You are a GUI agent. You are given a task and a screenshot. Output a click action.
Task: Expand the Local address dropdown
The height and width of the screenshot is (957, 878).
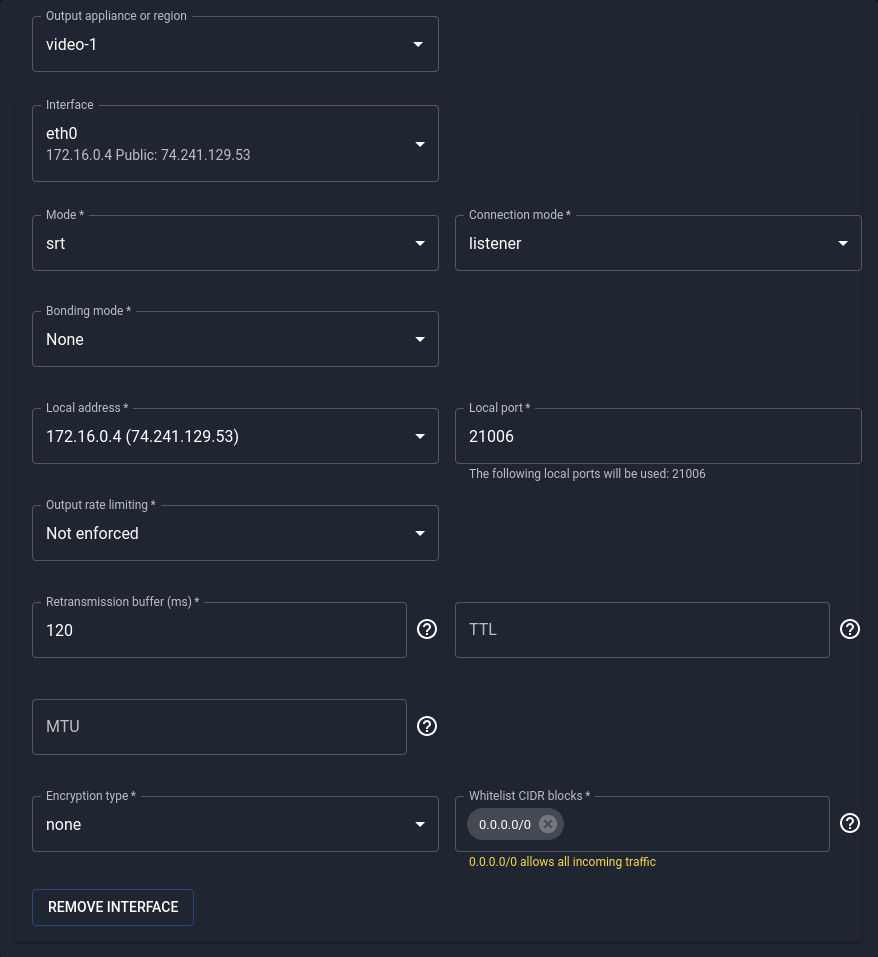(235, 437)
